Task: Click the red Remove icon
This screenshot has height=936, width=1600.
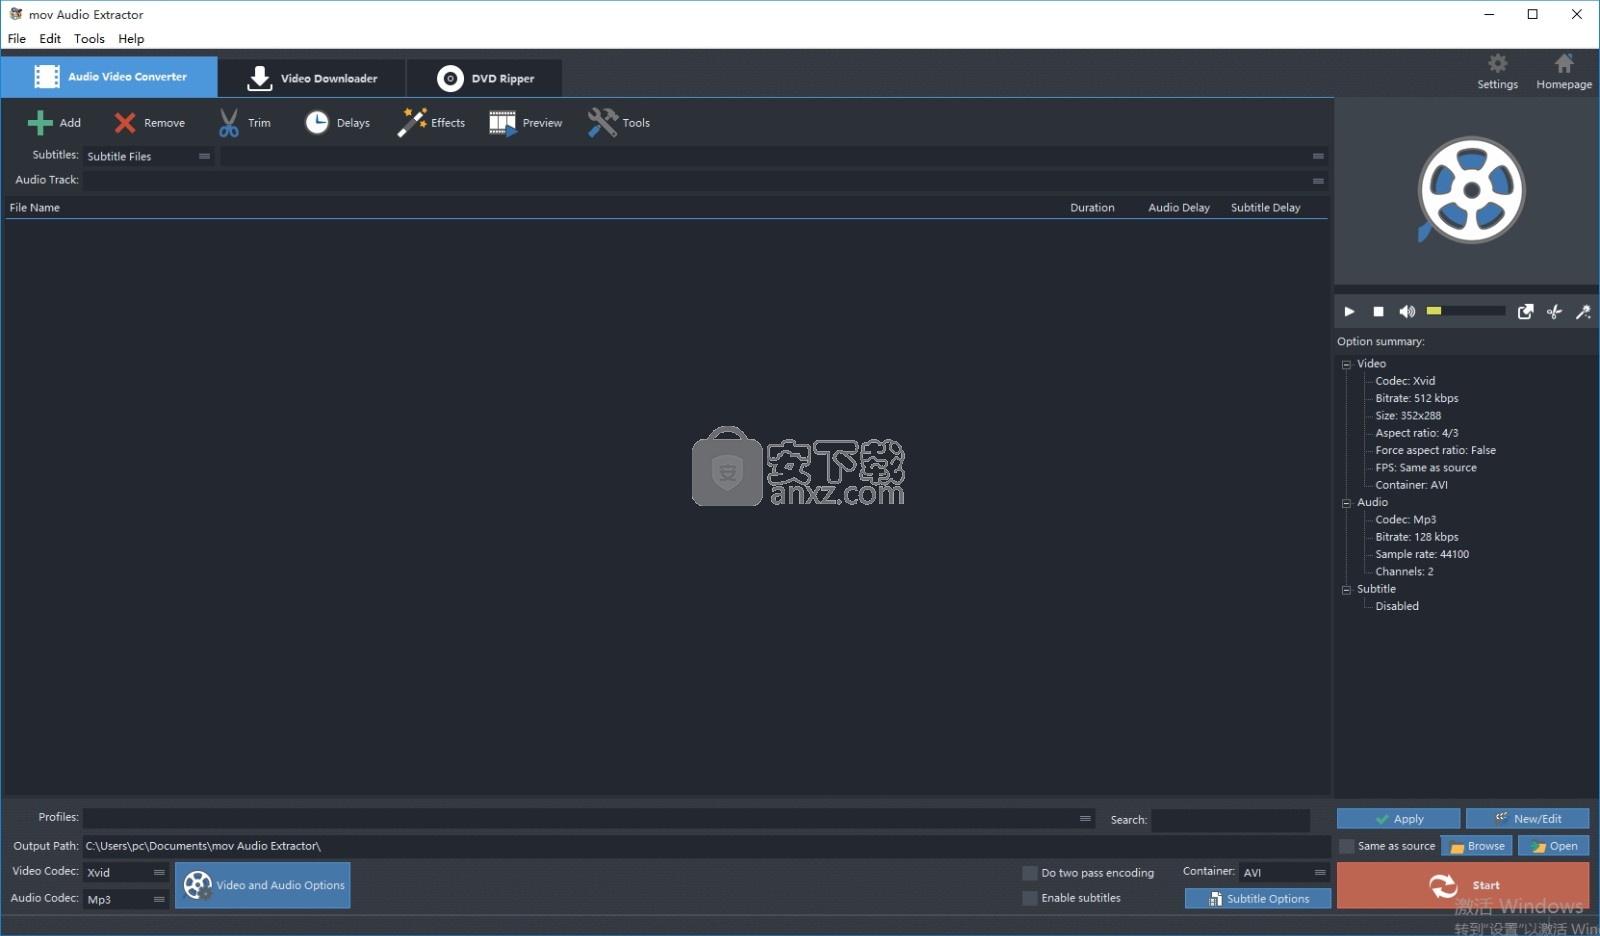Action: click(125, 123)
